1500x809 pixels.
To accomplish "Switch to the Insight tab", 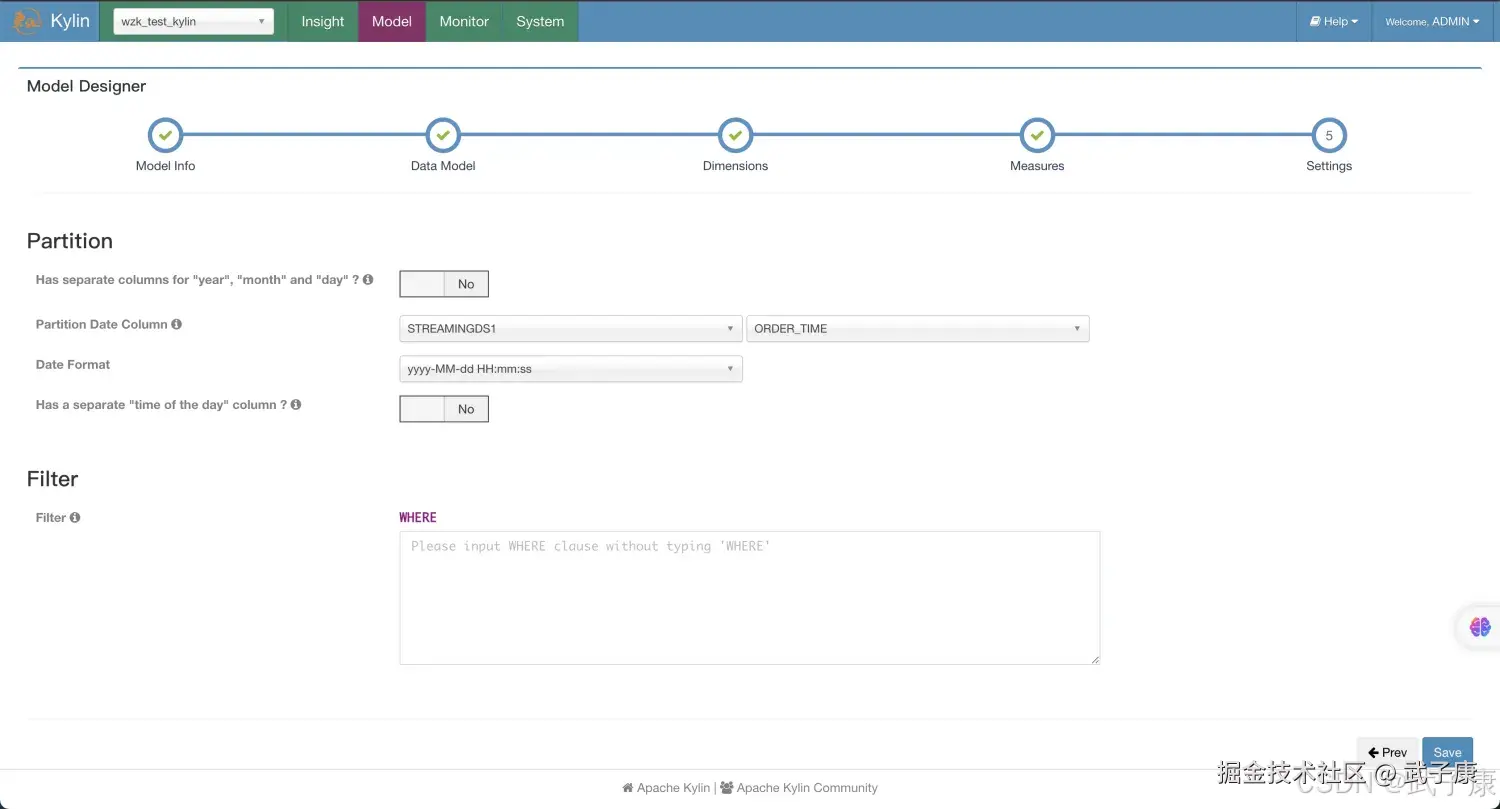I will 322,20.
